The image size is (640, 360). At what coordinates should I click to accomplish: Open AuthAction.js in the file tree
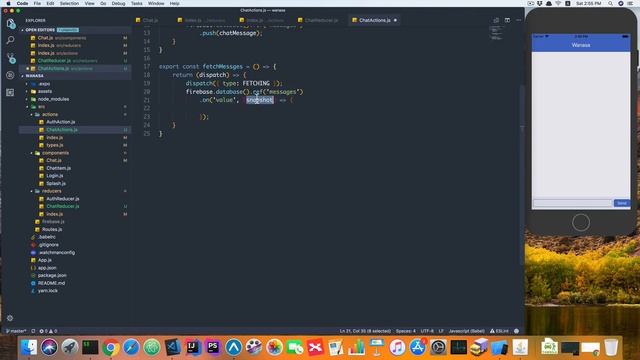60,122
